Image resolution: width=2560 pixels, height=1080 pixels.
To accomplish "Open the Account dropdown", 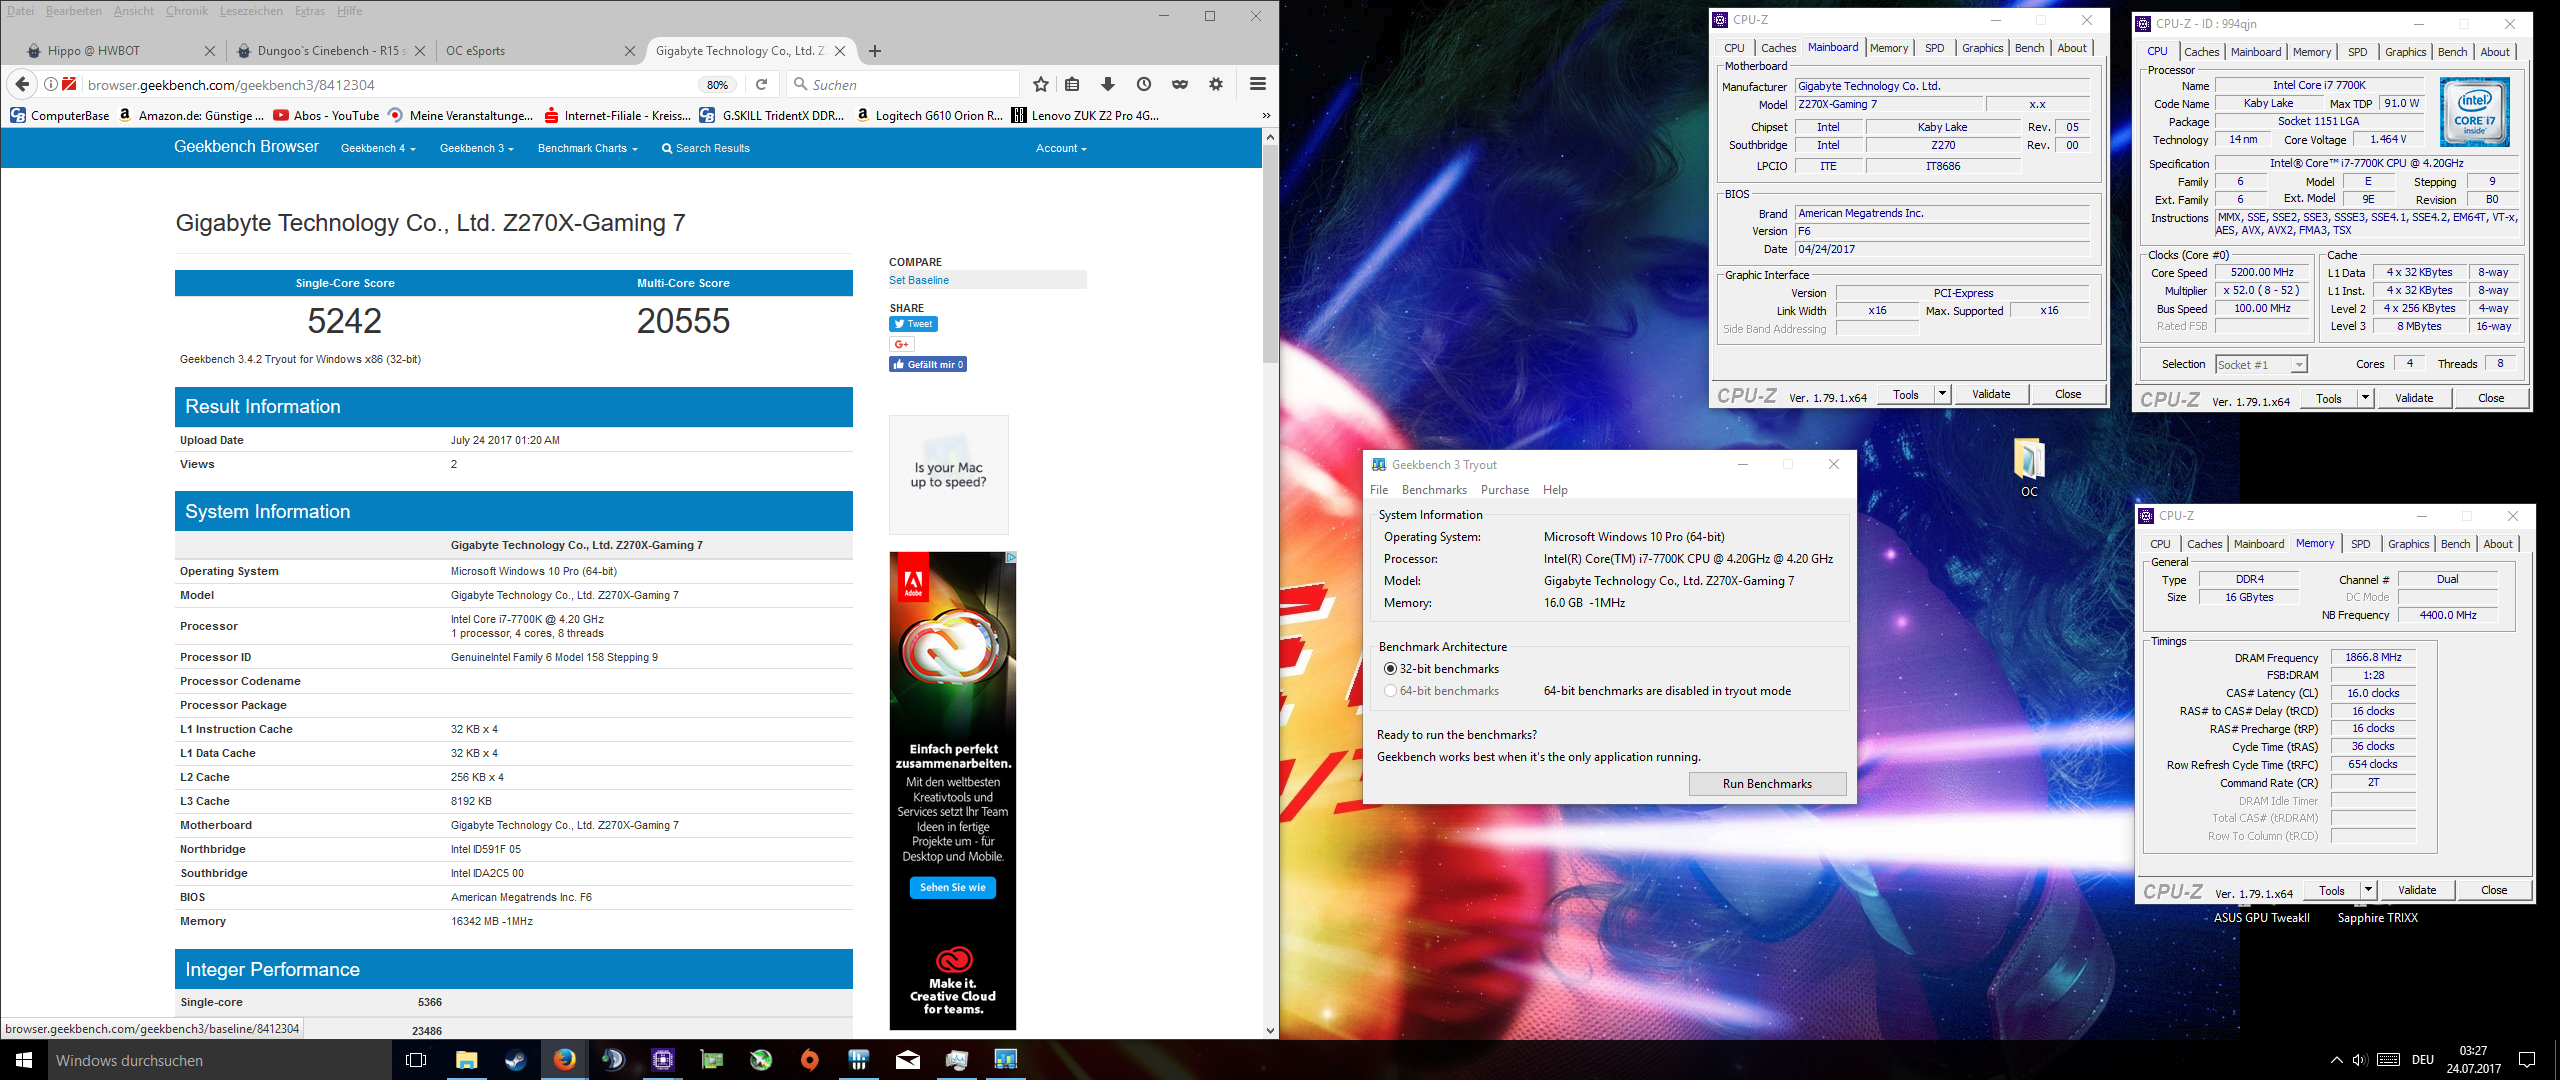I will (x=1061, y=149).
